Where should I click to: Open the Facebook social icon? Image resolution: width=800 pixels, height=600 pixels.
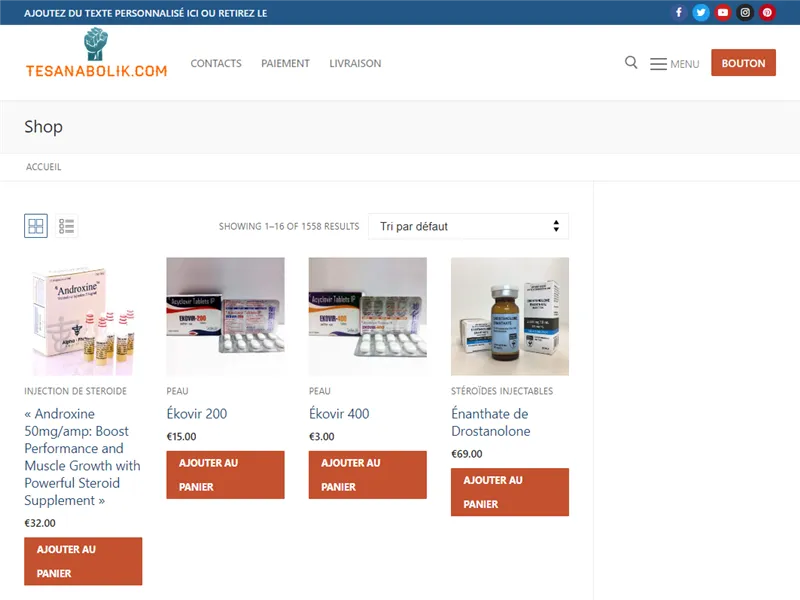click(679, 13)
